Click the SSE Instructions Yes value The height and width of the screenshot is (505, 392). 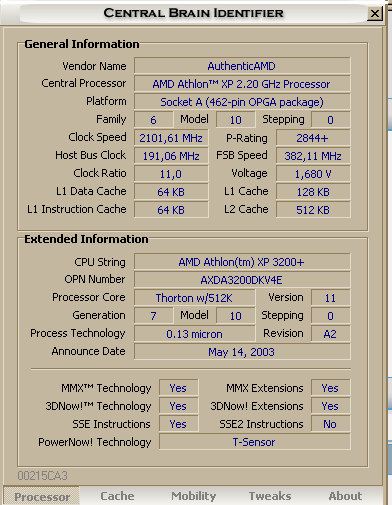179,424
